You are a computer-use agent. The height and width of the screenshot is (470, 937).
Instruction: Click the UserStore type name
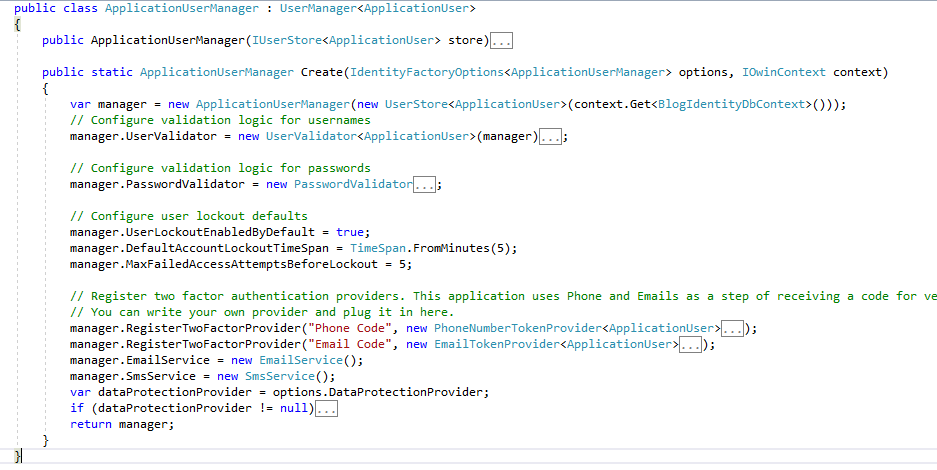[x=416, y=105]
